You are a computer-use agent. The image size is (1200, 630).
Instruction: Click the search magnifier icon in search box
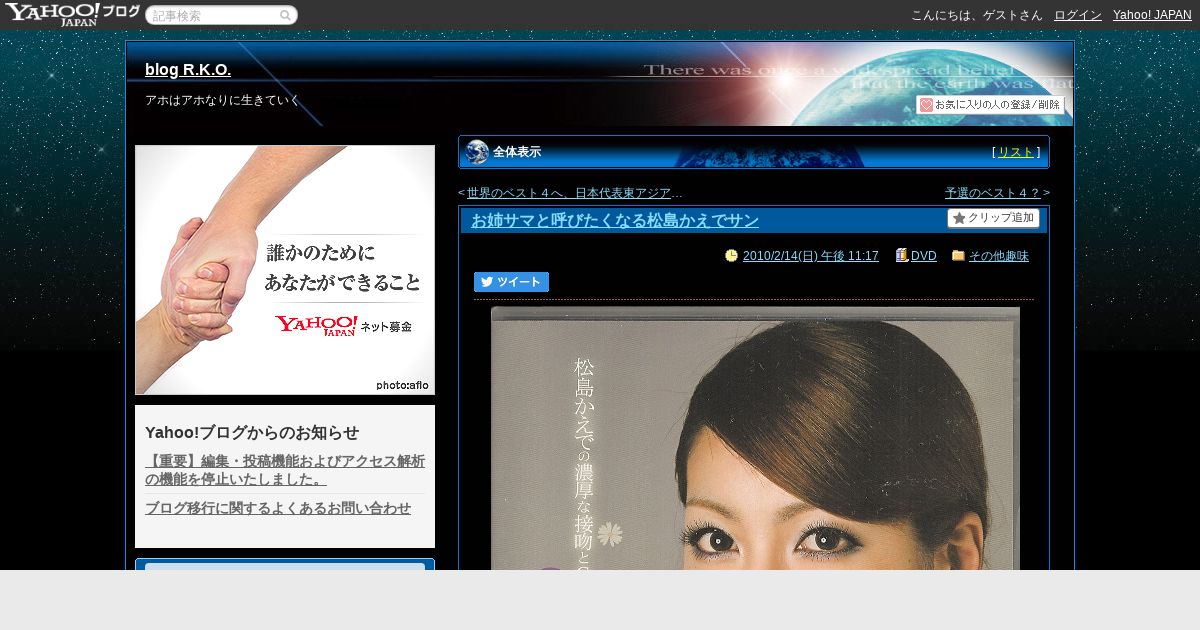pos(285,15)
